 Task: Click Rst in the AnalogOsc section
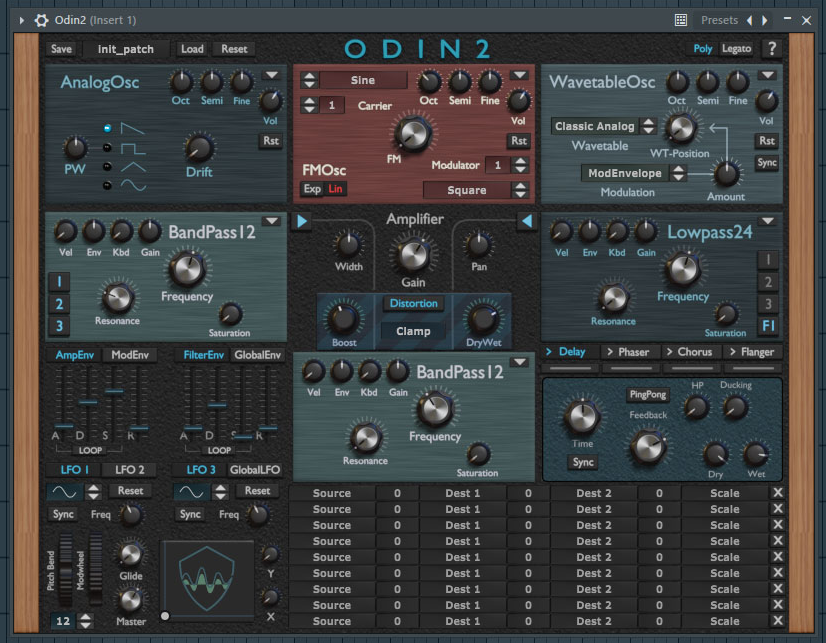271,141
